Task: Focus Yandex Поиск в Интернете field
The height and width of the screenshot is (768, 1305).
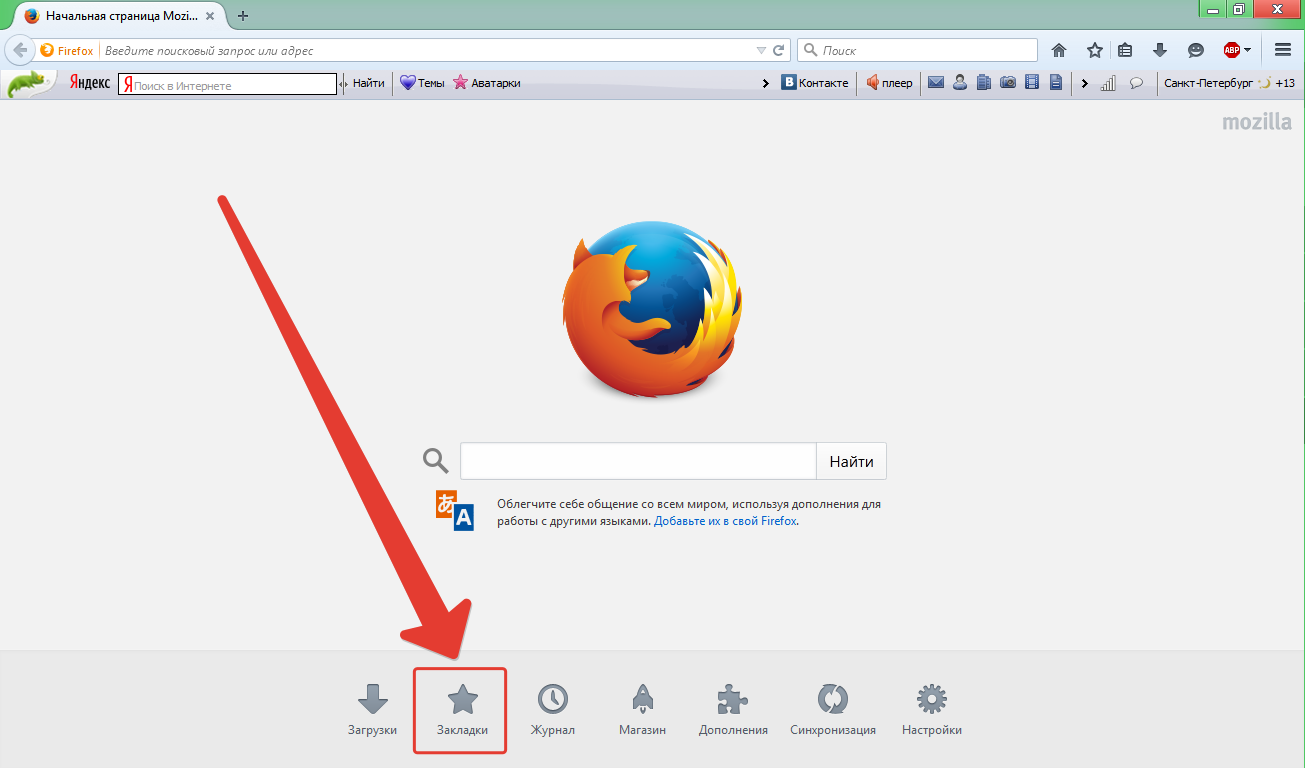Action: (227, 84)
